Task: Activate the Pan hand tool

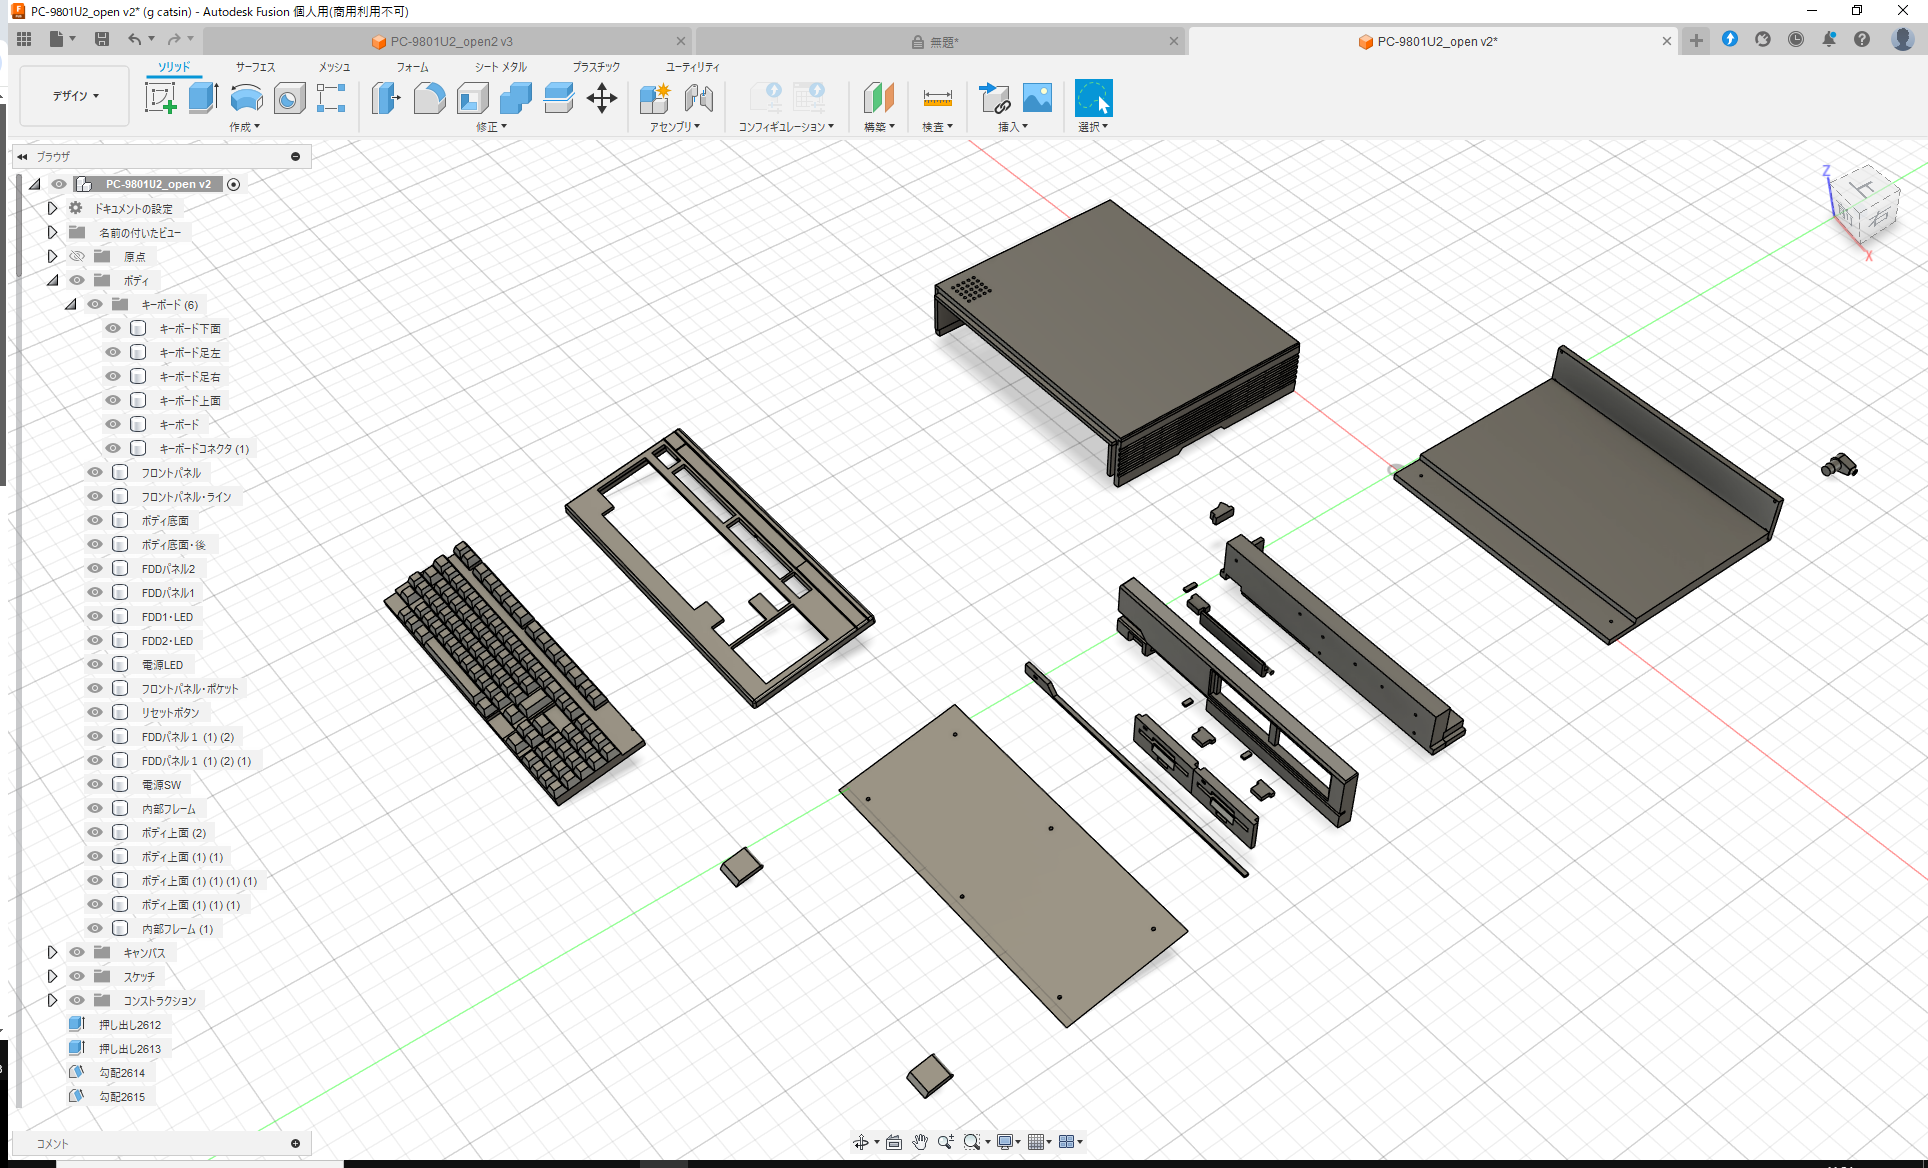Action: (919, 1141)
